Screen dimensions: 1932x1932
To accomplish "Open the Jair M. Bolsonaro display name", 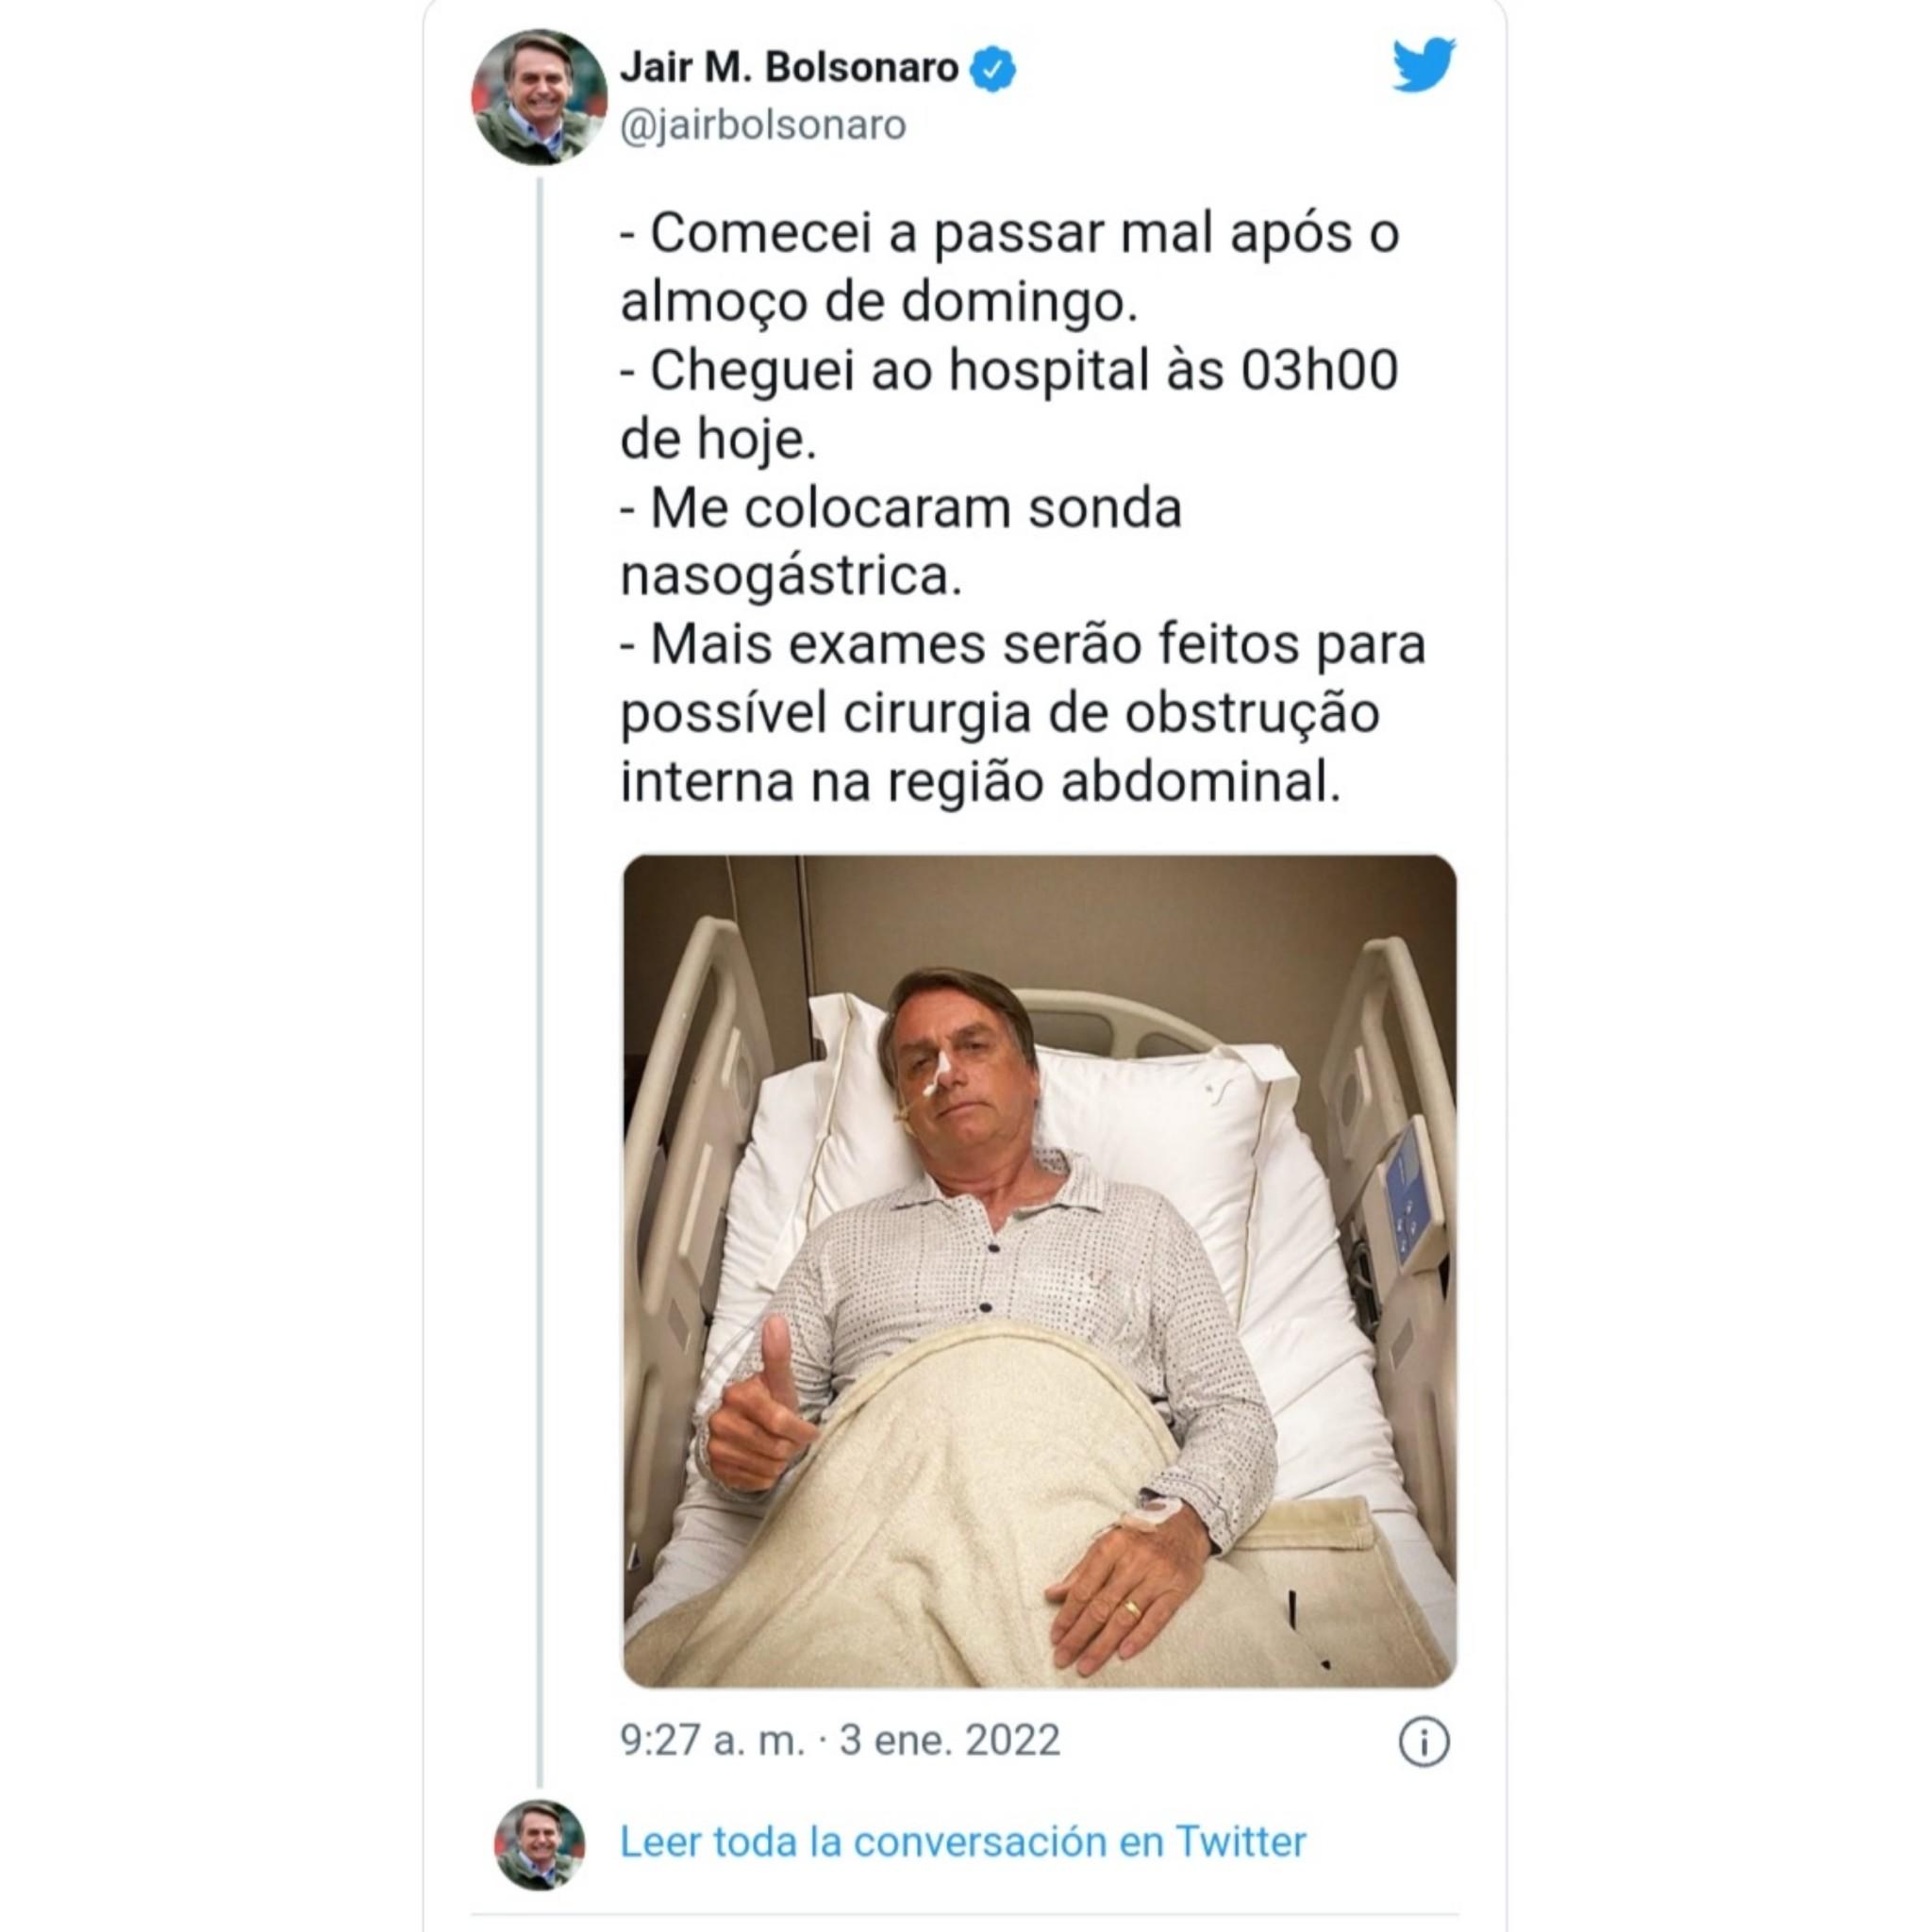I will (x=789, y=68).
